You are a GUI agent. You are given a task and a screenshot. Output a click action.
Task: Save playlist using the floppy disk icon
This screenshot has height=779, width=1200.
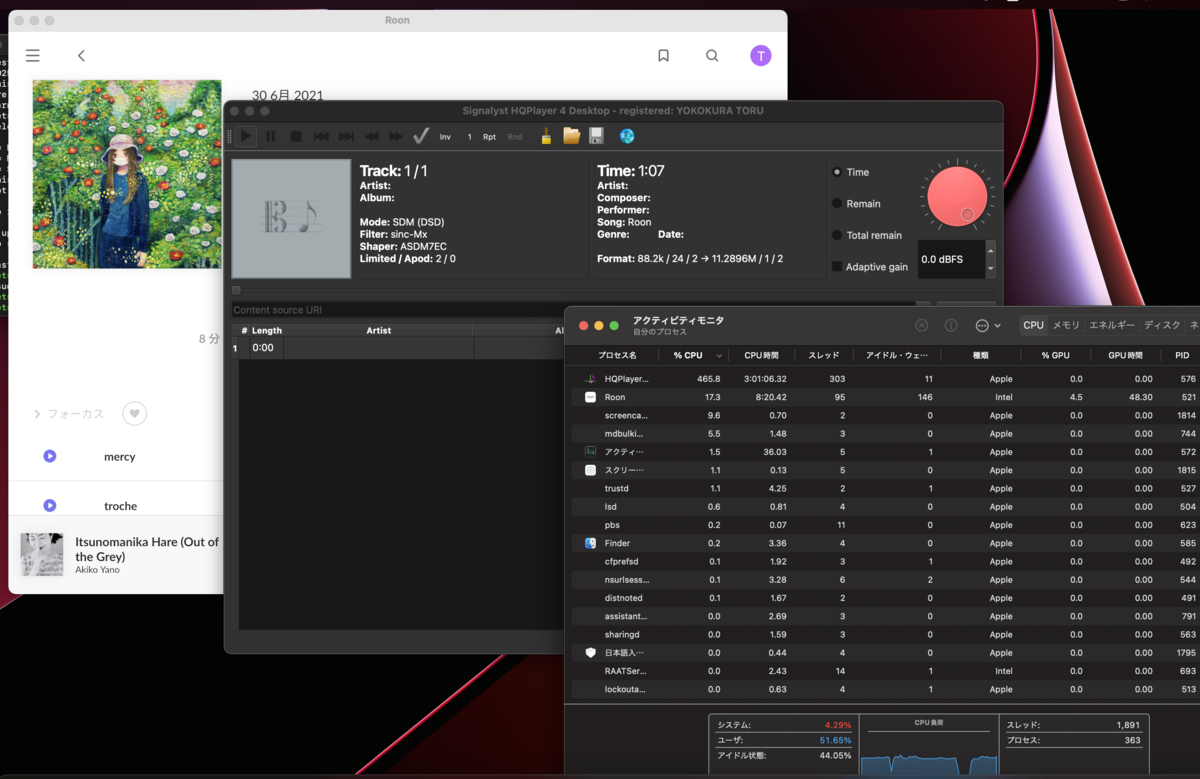pos(596,136)
